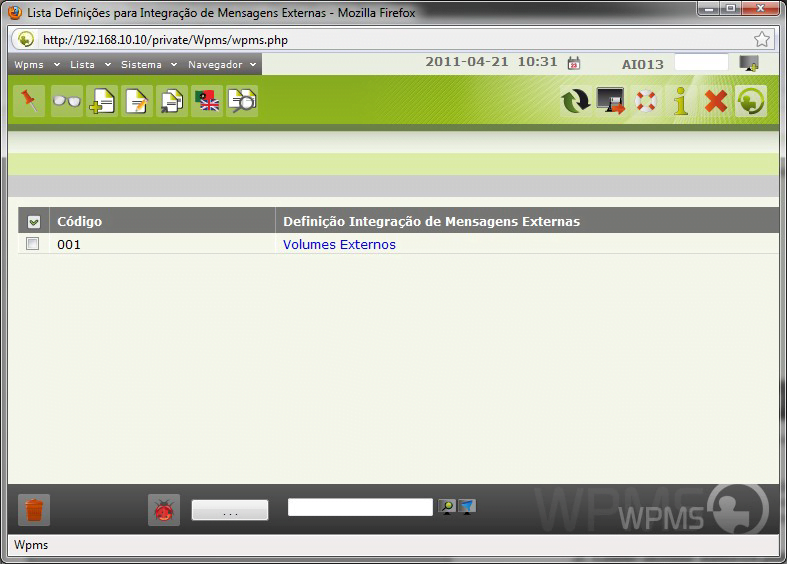Click the input field next to AI013
787x564 pixels.
pyautogui.click(x=701, y=63)
